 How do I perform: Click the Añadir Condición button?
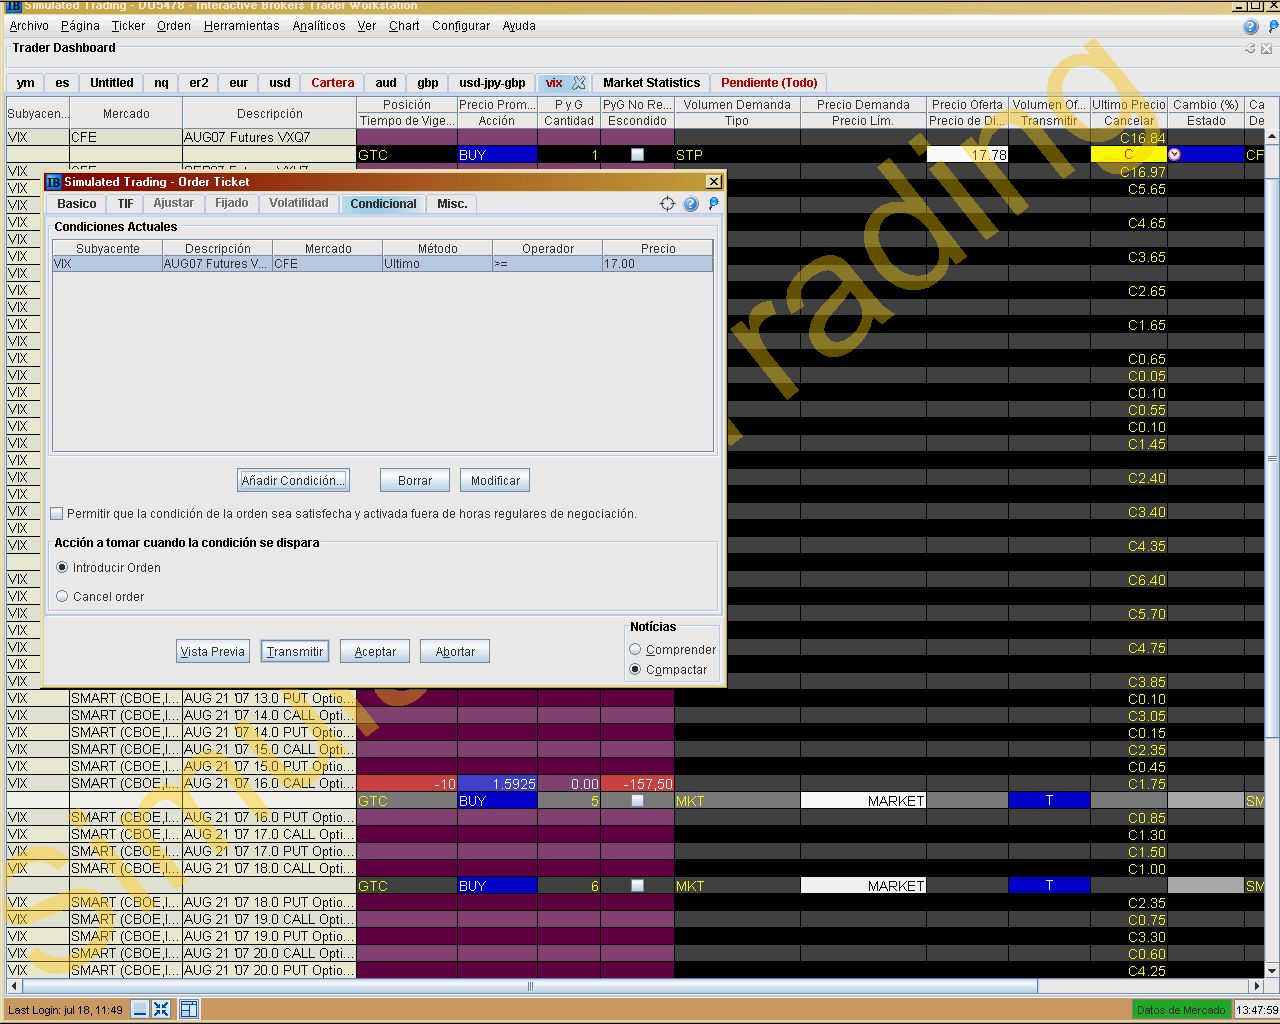(293, 481)
